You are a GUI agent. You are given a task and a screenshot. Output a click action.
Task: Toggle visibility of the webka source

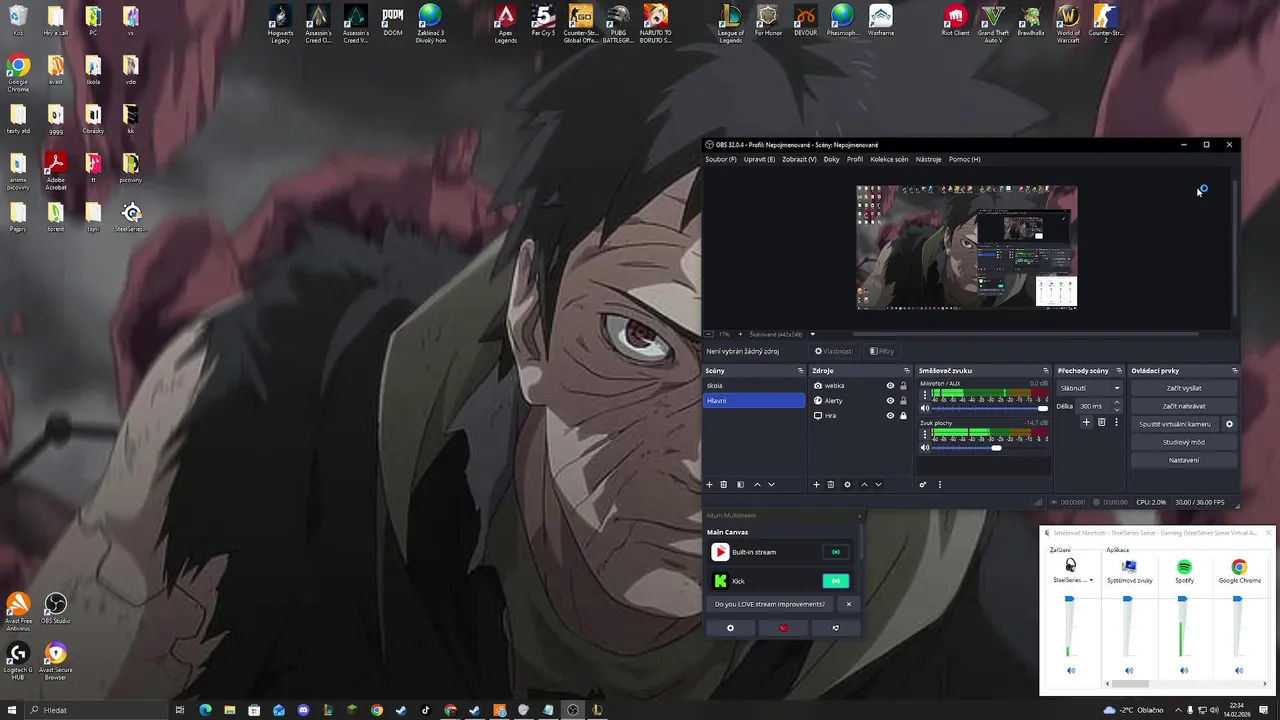(890, 386)
